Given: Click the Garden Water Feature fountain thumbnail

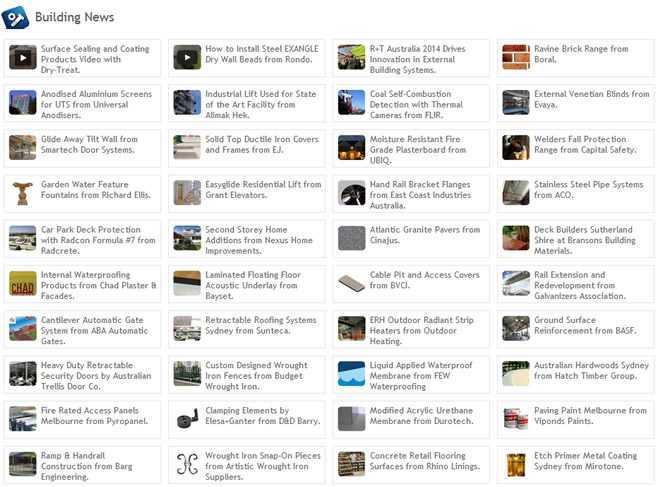Looking at the screenshot, I should (x=23, y=193).
